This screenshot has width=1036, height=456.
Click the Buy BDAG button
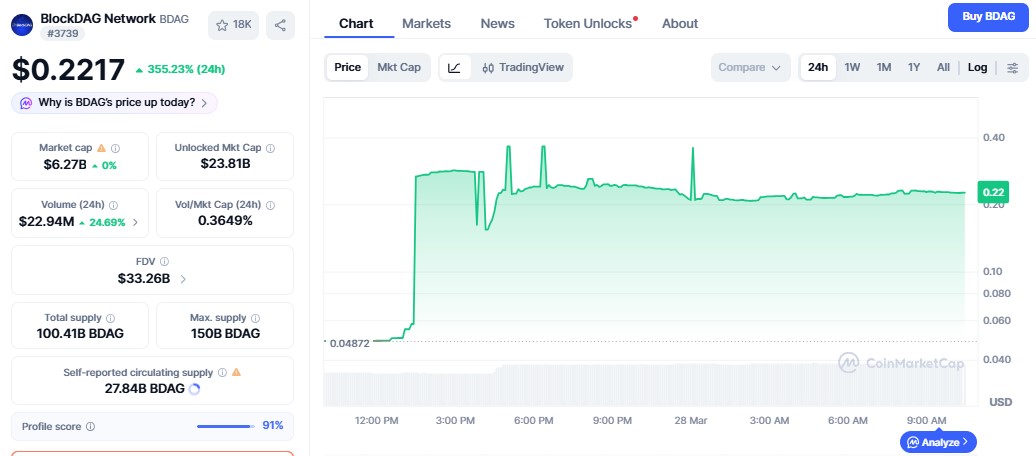click(988, 17)
